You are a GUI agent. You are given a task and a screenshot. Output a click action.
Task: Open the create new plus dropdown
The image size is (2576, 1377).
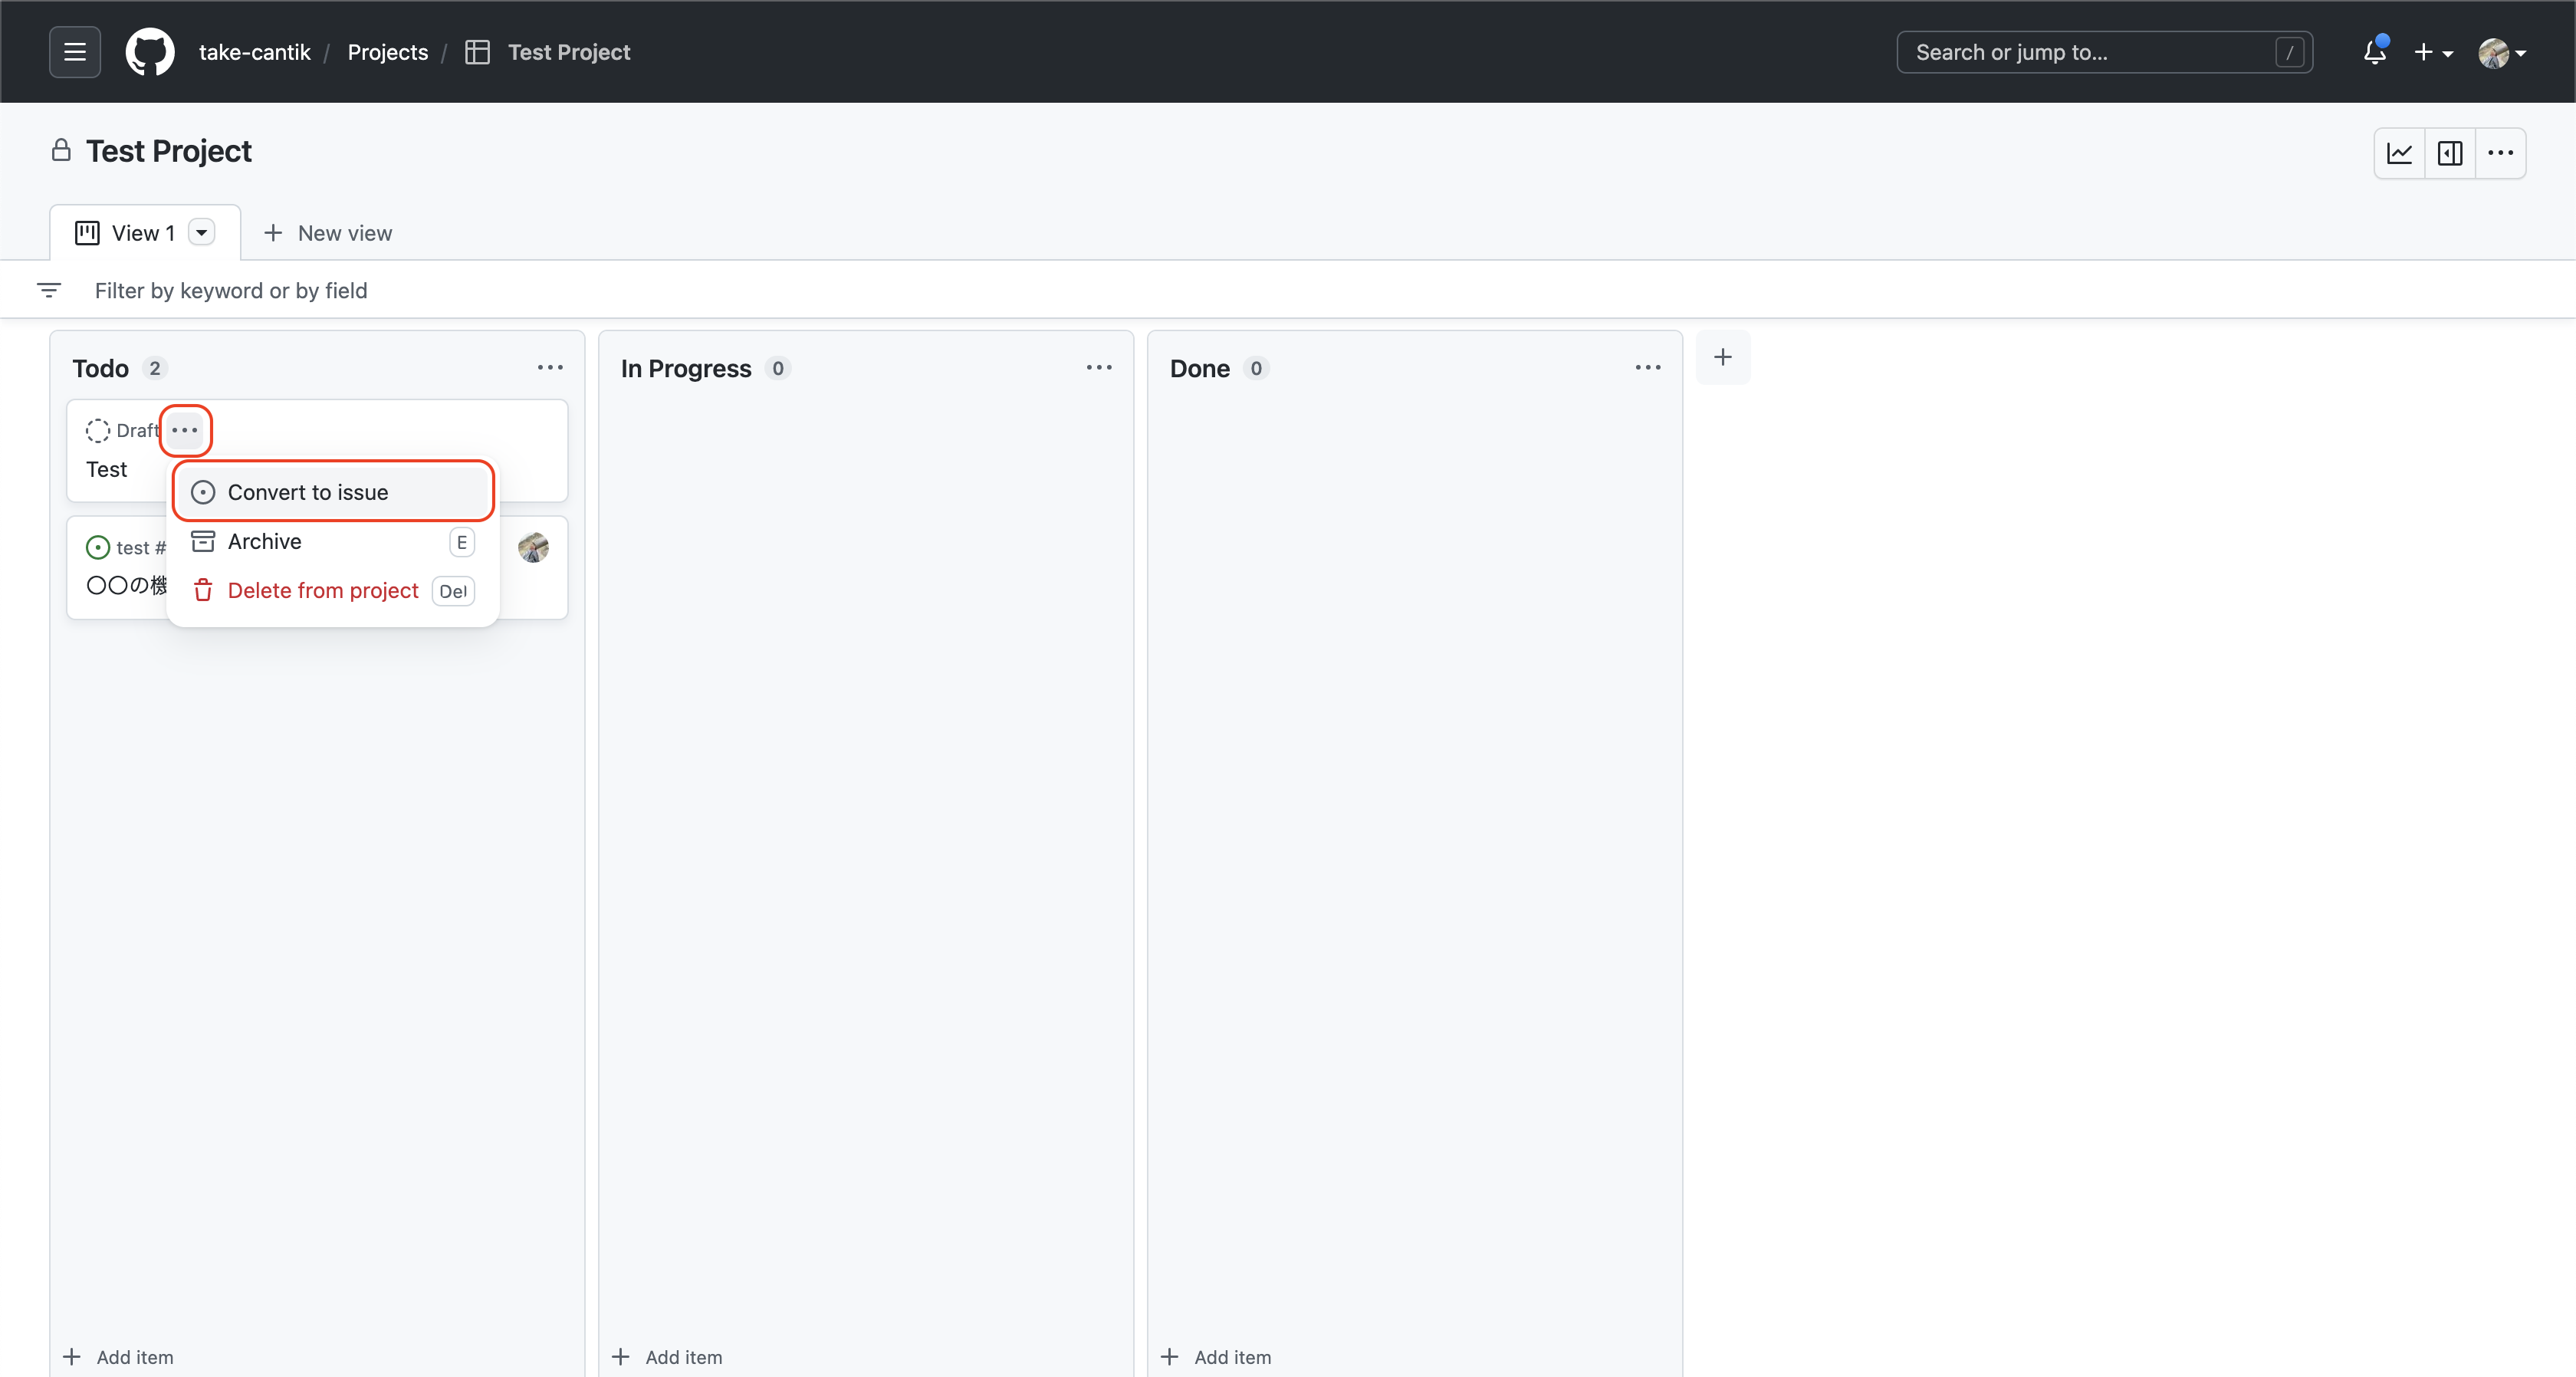click(x=2433, y=52)
